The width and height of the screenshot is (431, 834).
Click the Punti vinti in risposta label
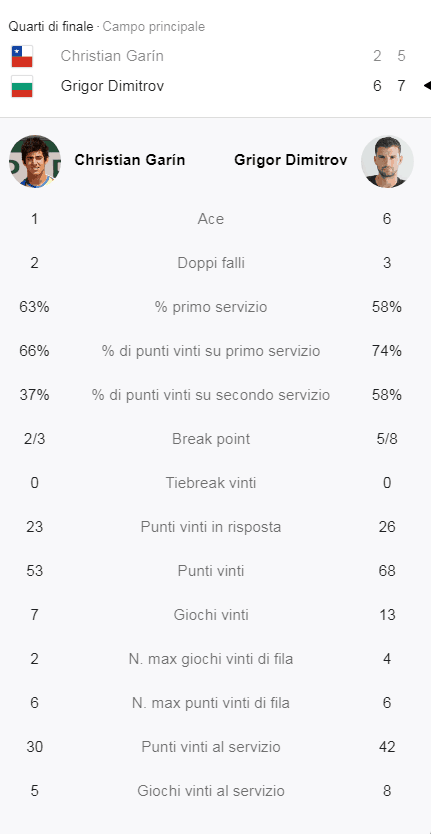(211, 527)
